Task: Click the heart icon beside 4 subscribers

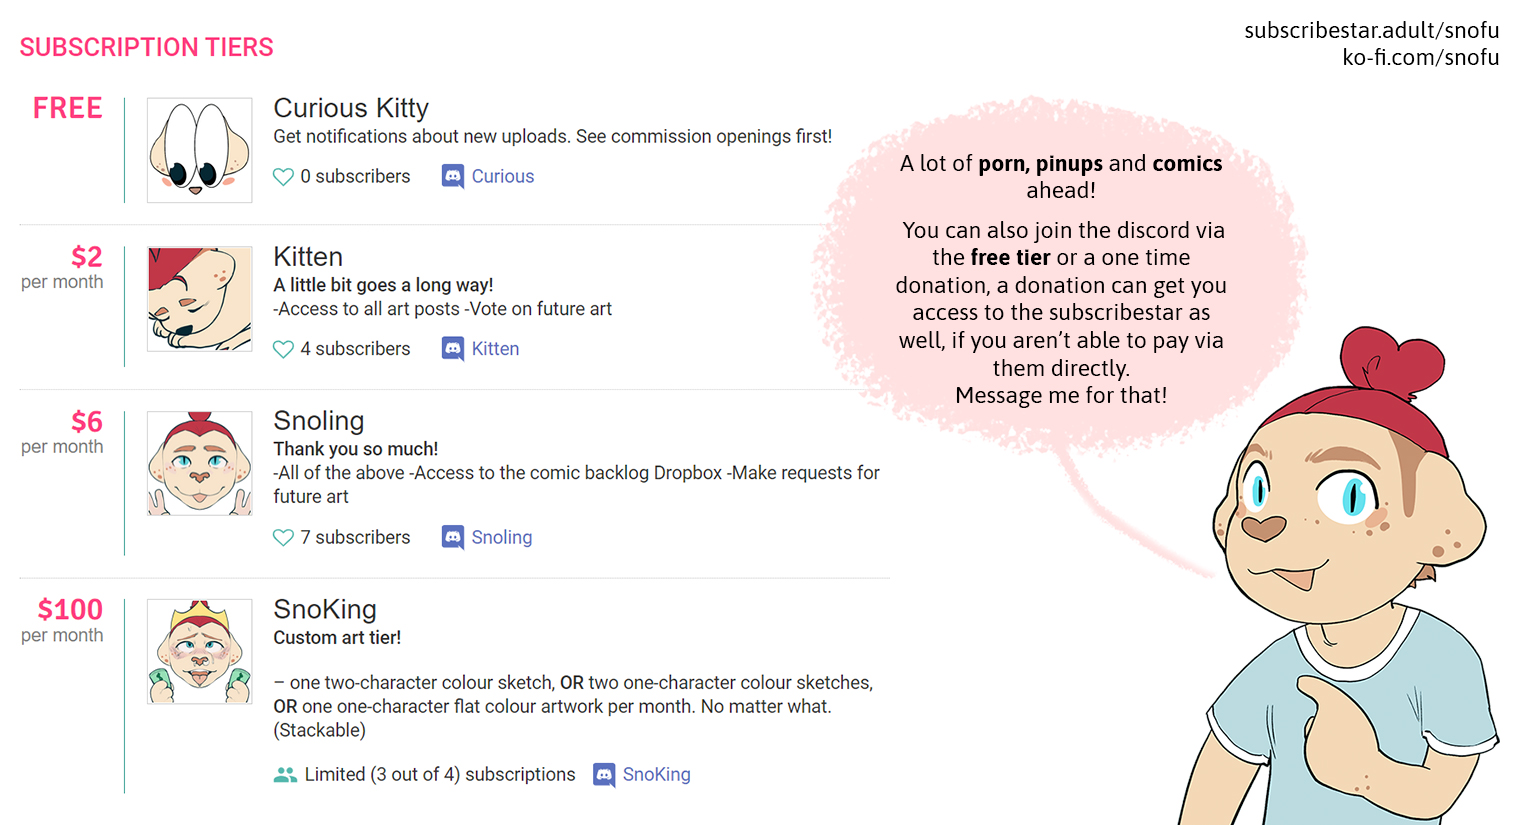Action: (x=283, y=349)
